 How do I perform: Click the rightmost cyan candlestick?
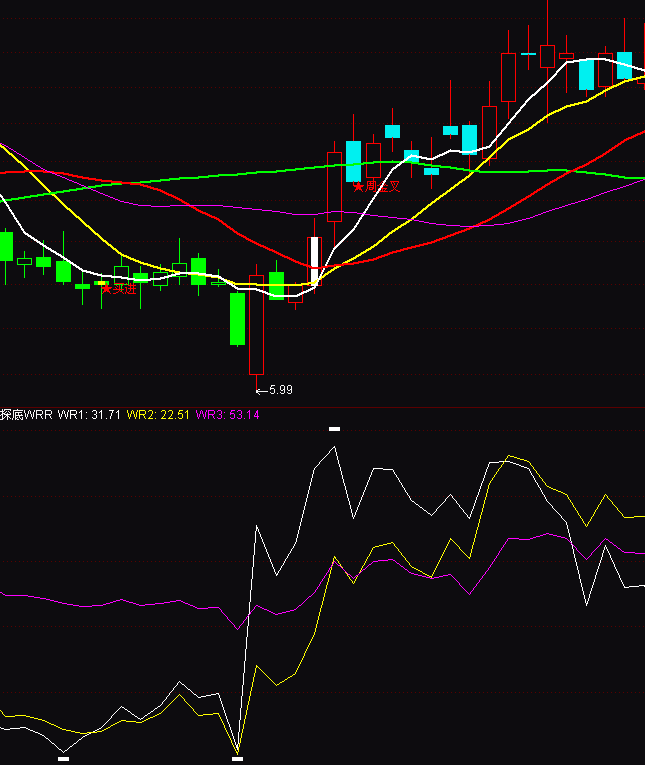624,65
